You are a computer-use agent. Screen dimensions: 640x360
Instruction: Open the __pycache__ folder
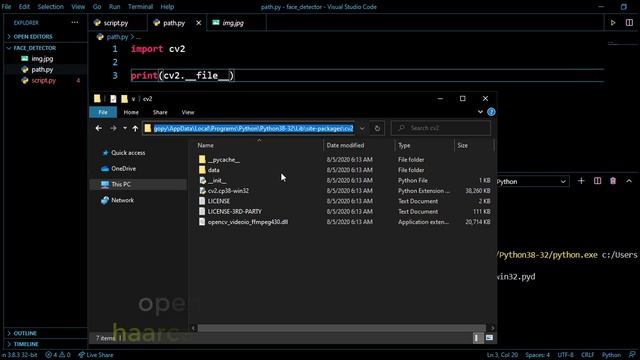click(224, 160)
